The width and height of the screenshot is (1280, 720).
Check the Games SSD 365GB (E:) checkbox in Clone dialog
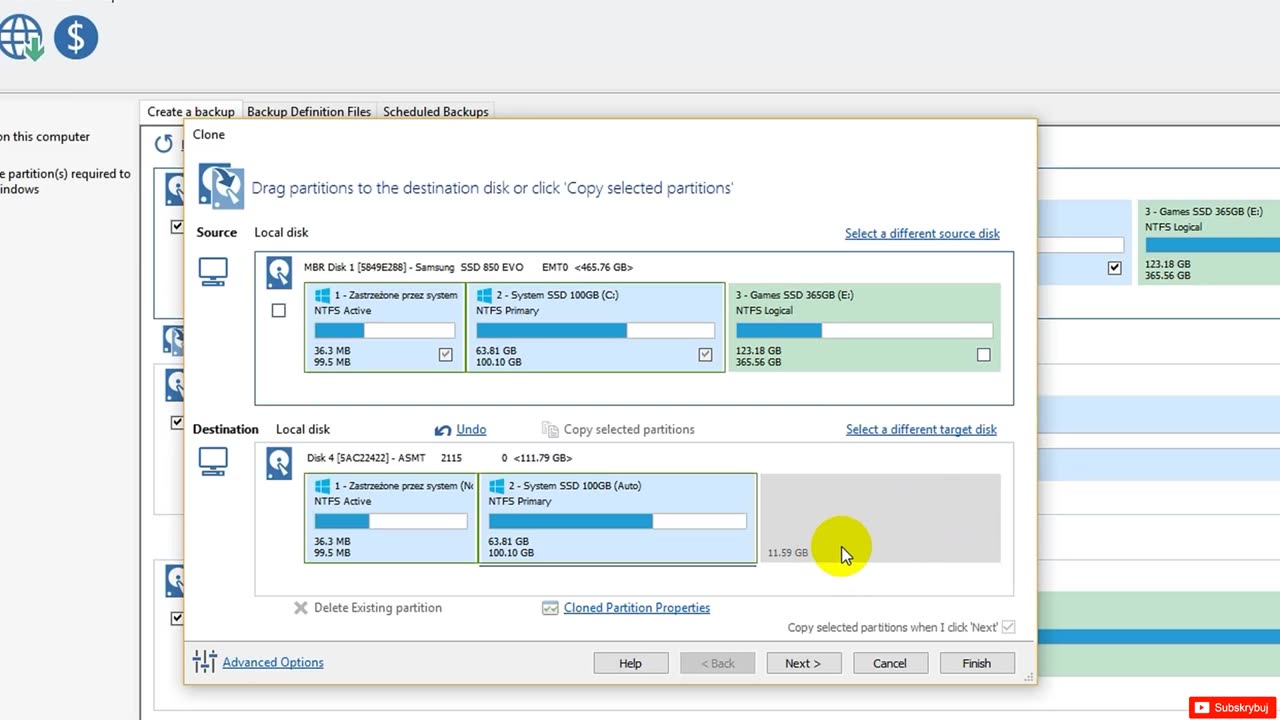tap(984, 354)
